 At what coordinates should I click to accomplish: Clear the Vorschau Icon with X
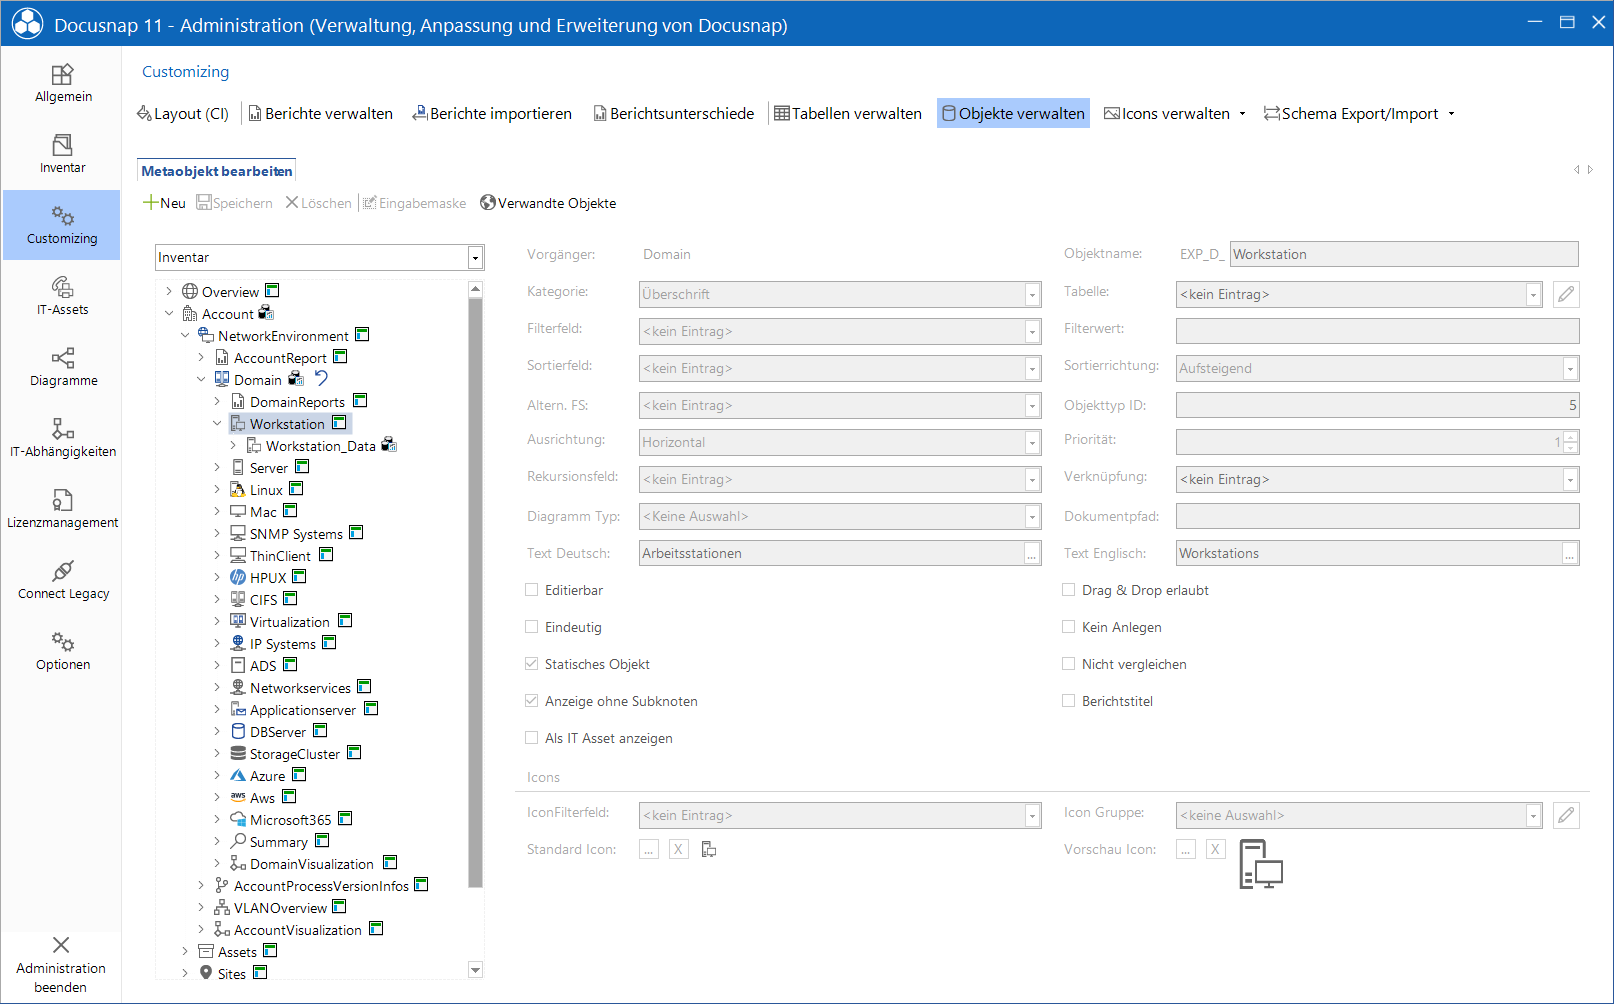tap(1216, 849)
